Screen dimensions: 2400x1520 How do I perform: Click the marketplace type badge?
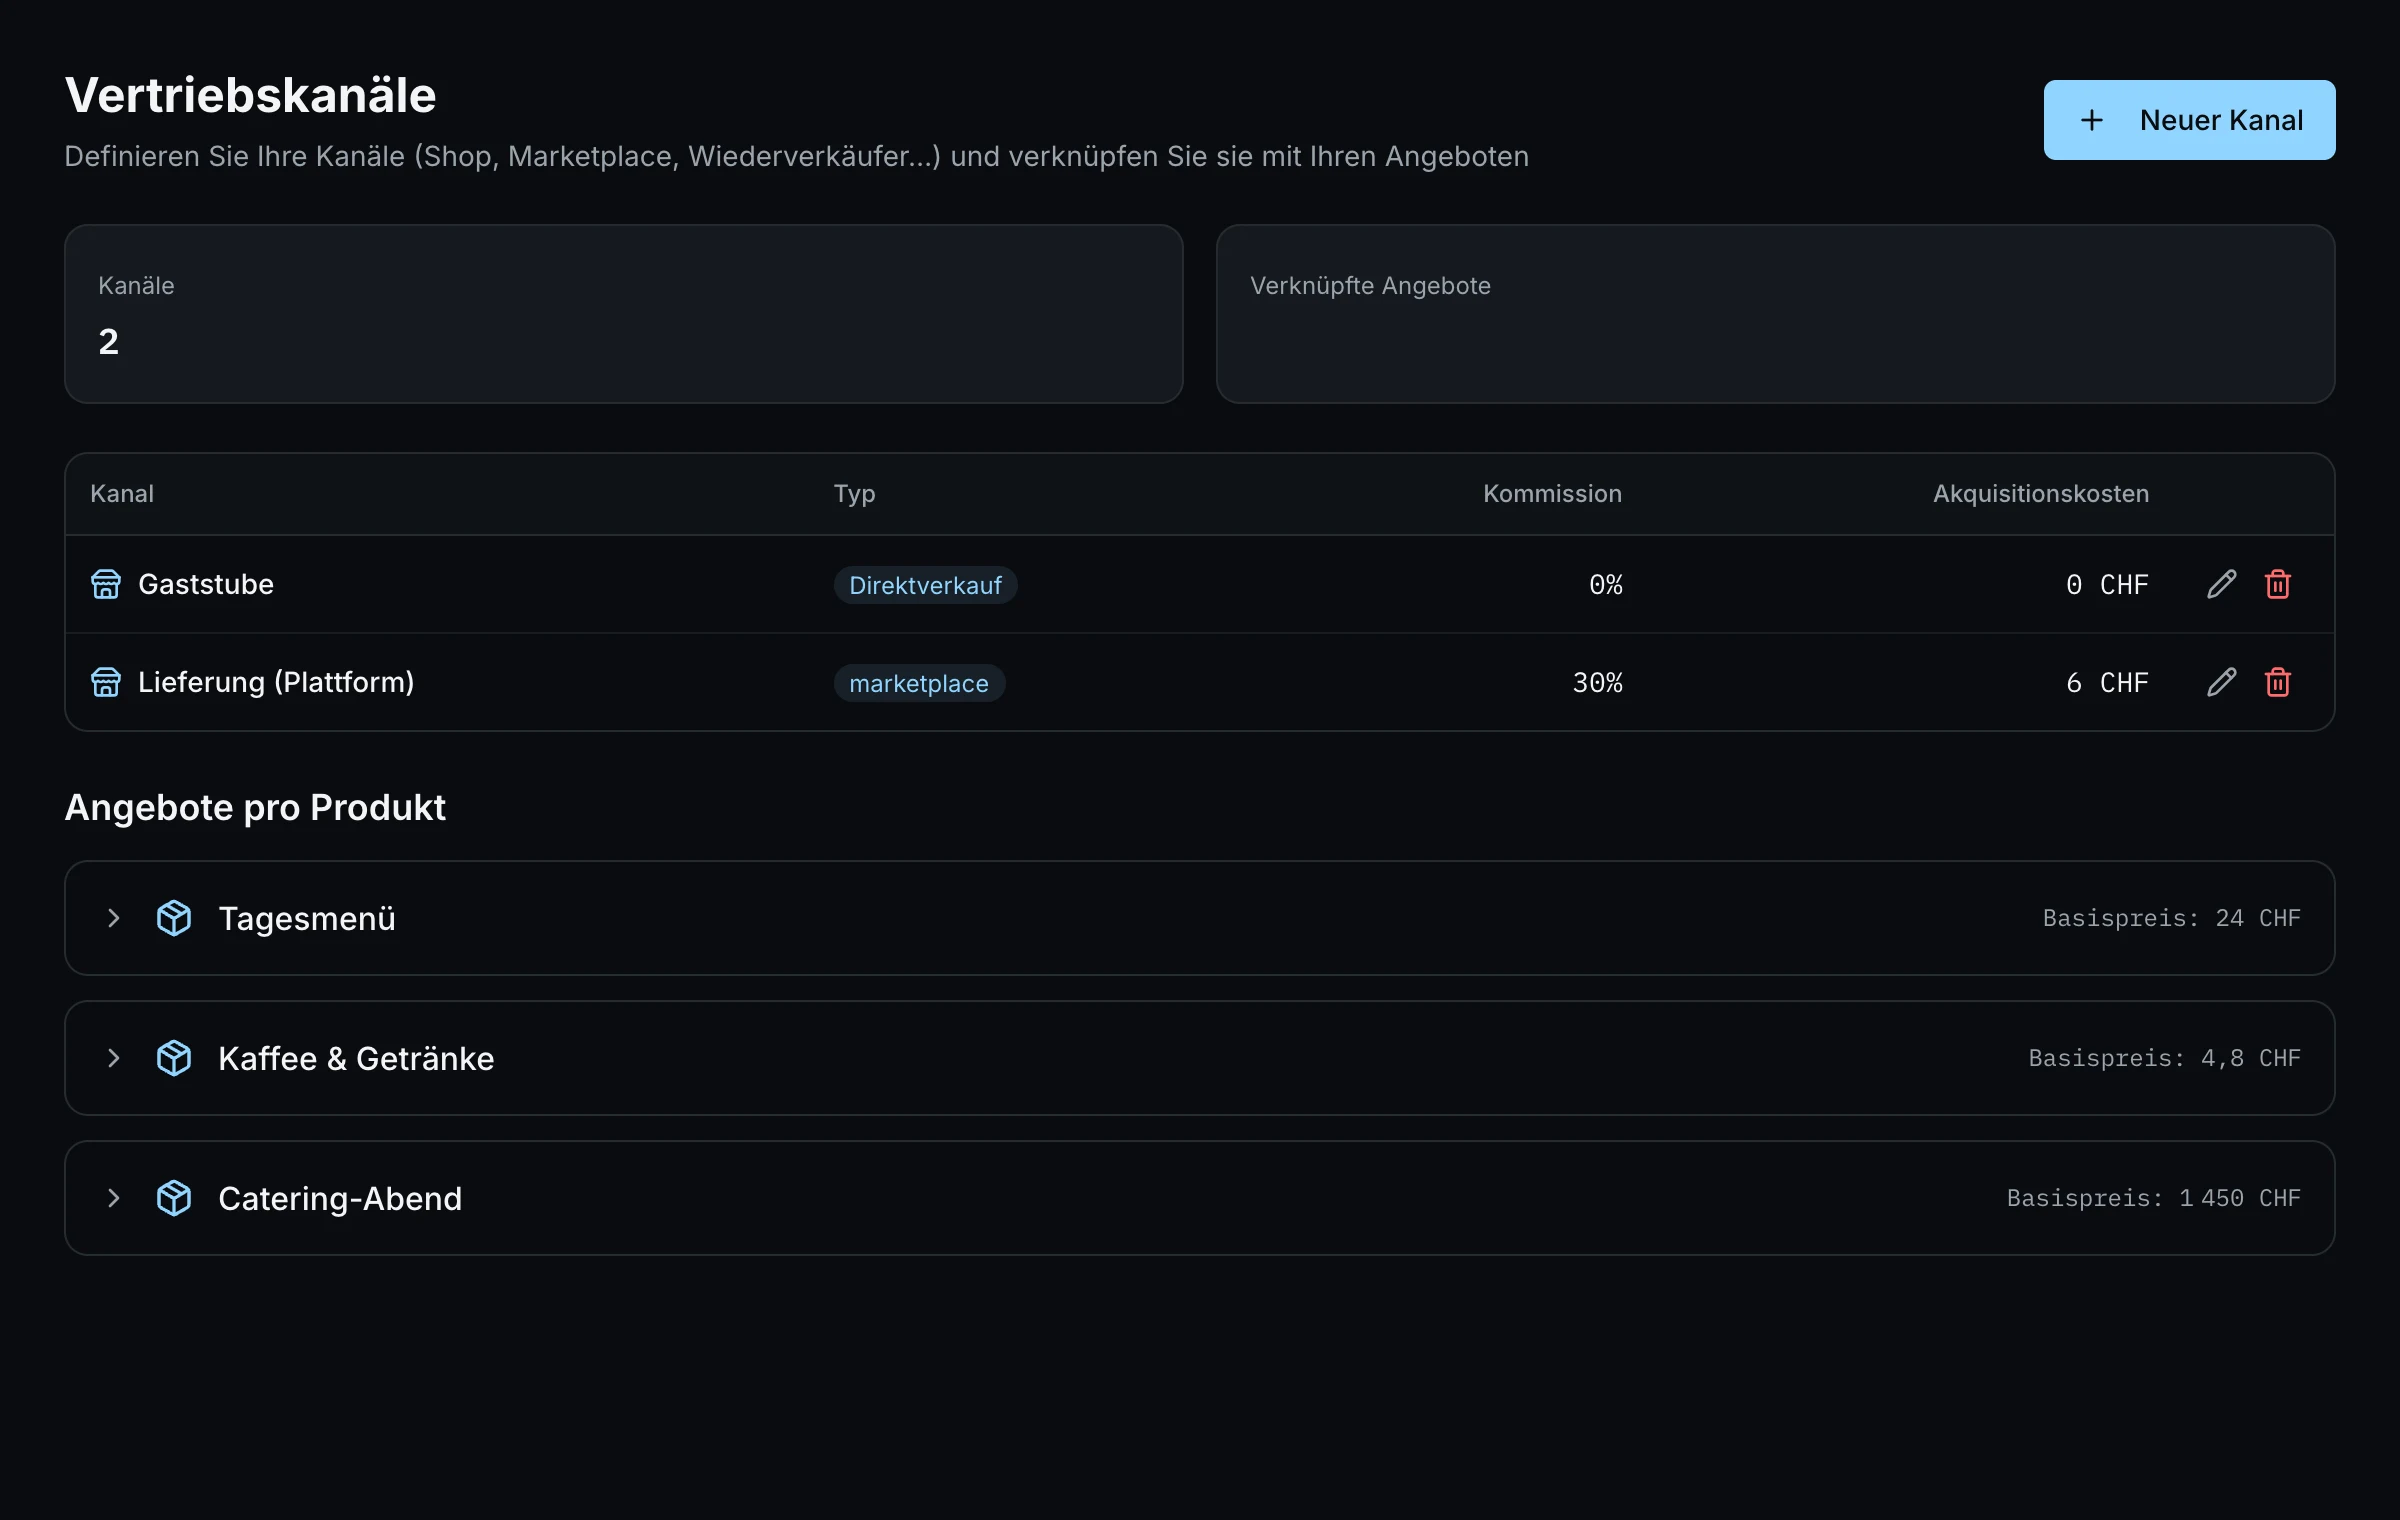point(919,683)
